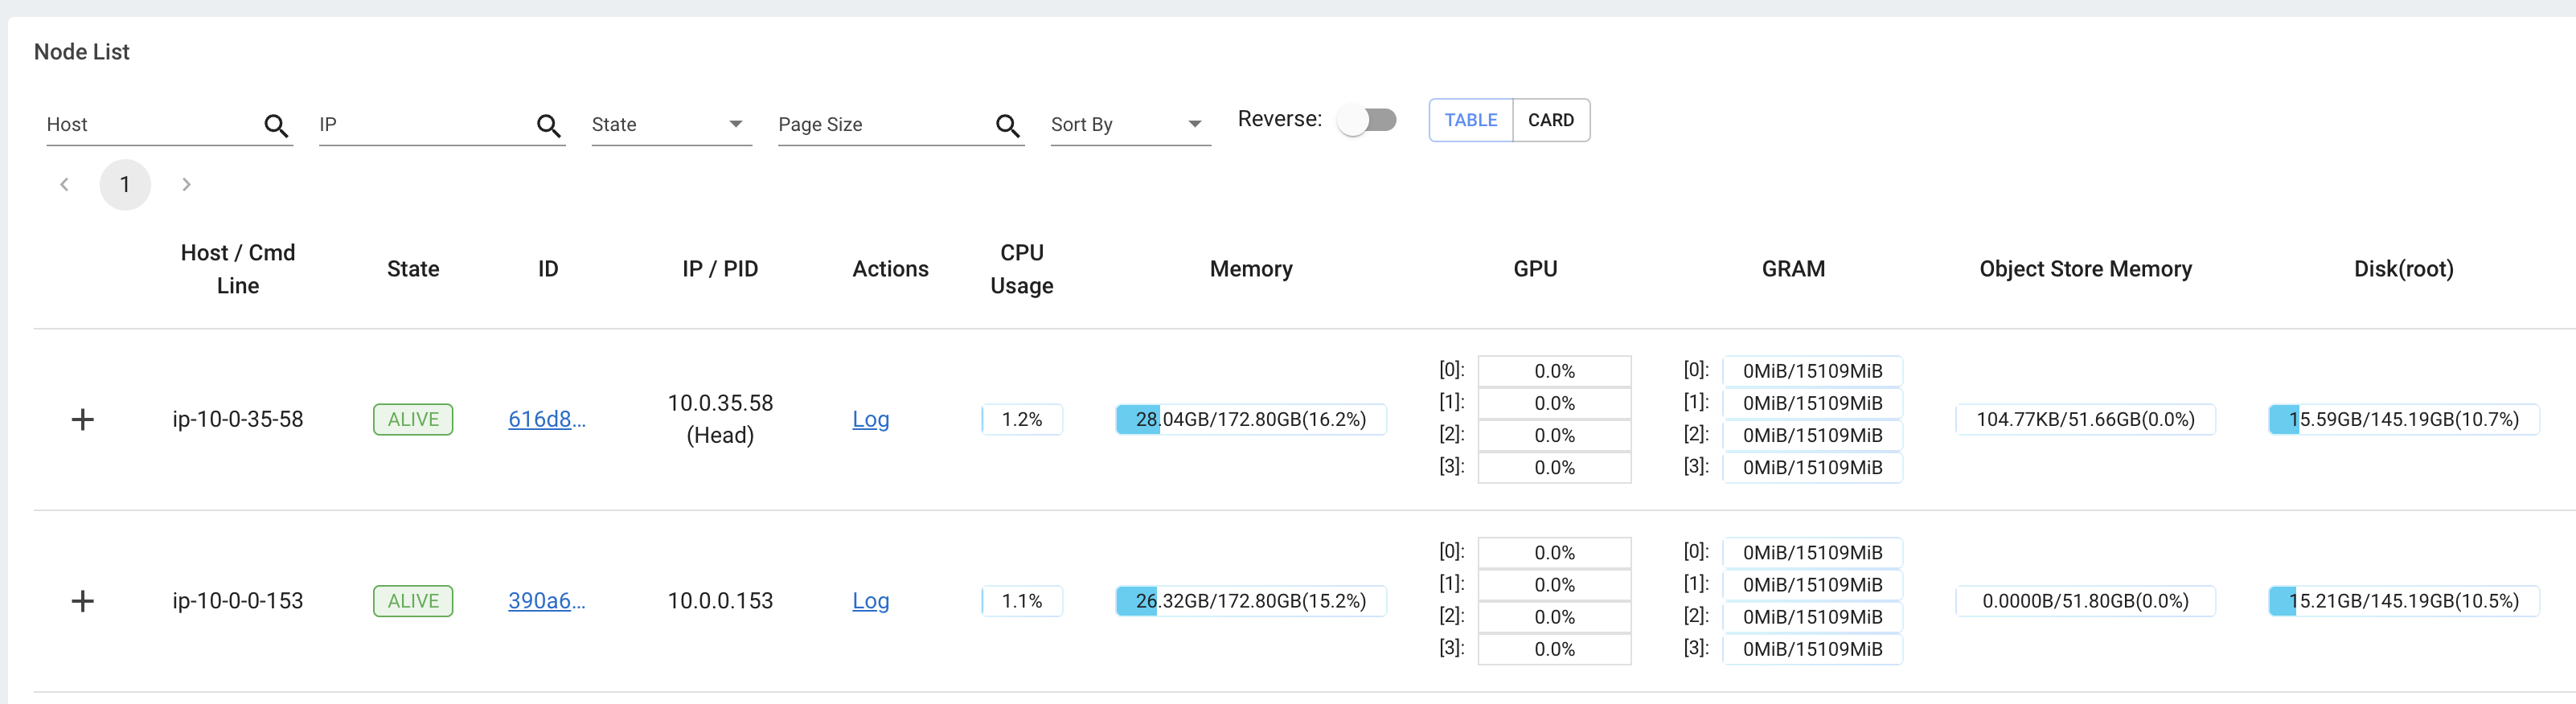Select page 1 in pagination
This screenshot has height=704, width=2576.
125,184
